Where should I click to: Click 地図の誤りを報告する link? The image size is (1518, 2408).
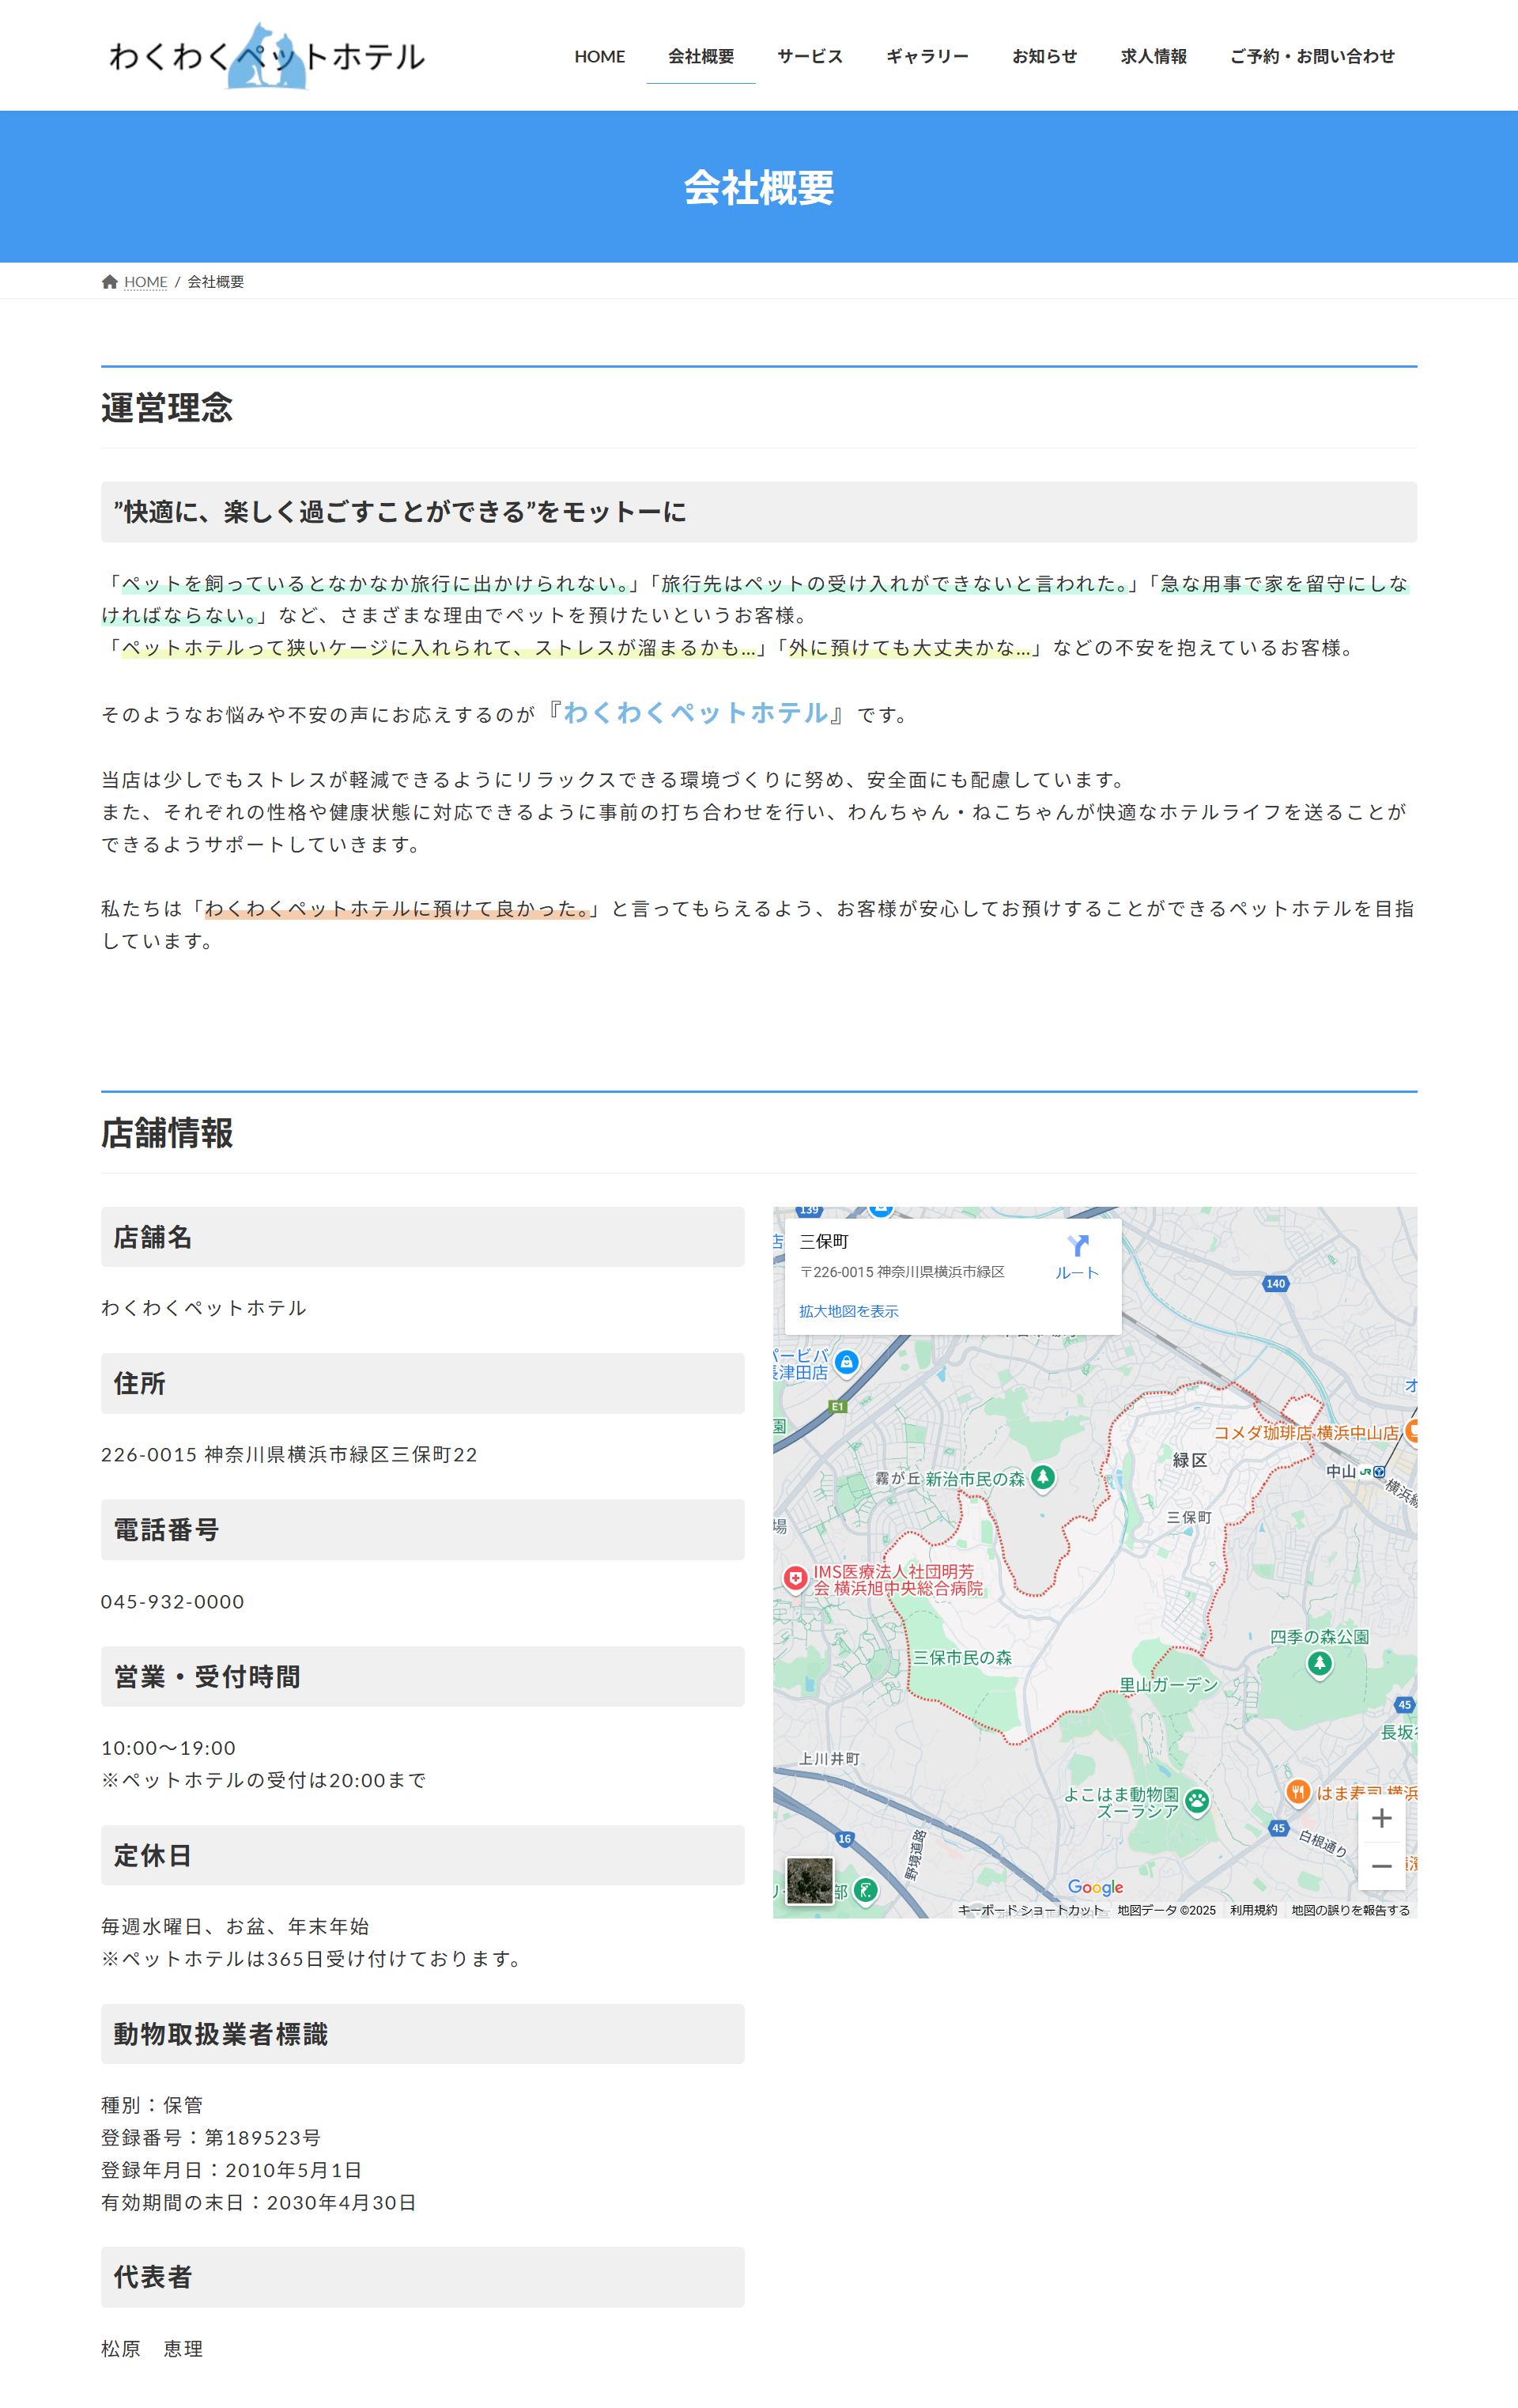[x=1350, y=1910]
